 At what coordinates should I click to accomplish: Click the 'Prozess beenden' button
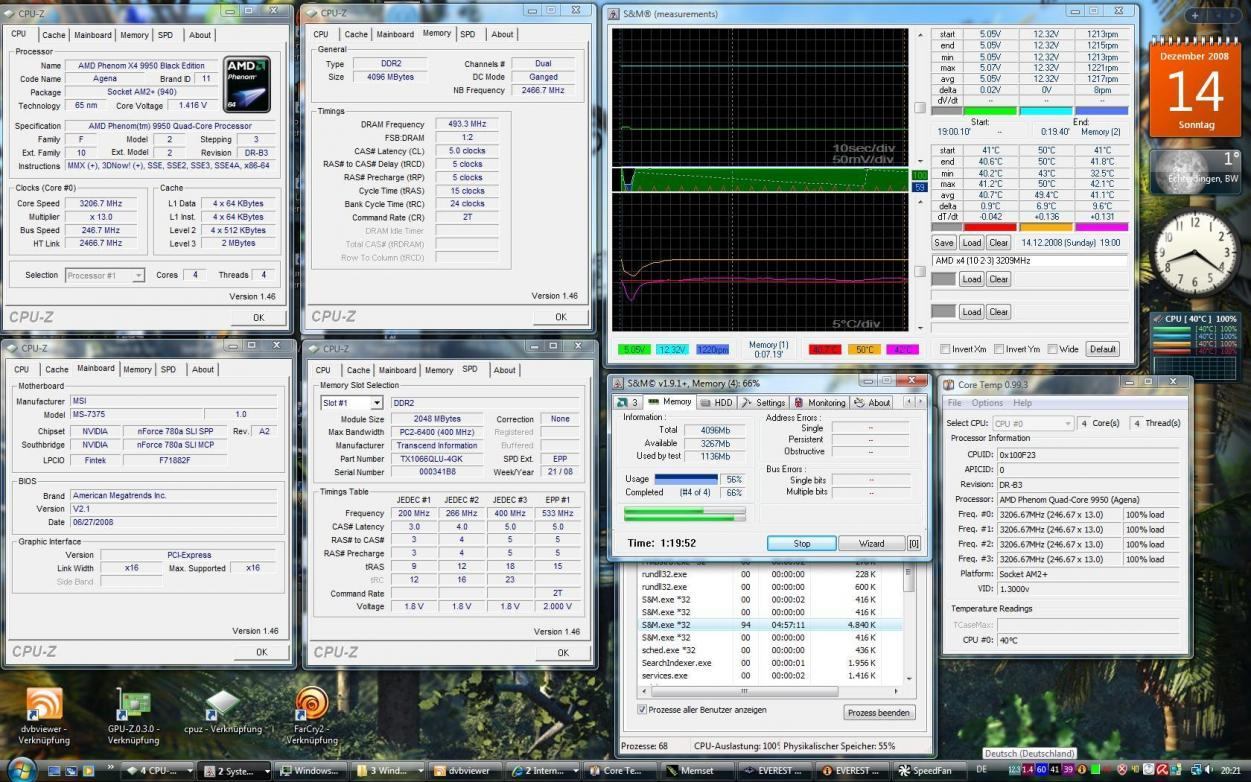pos(878,713)
